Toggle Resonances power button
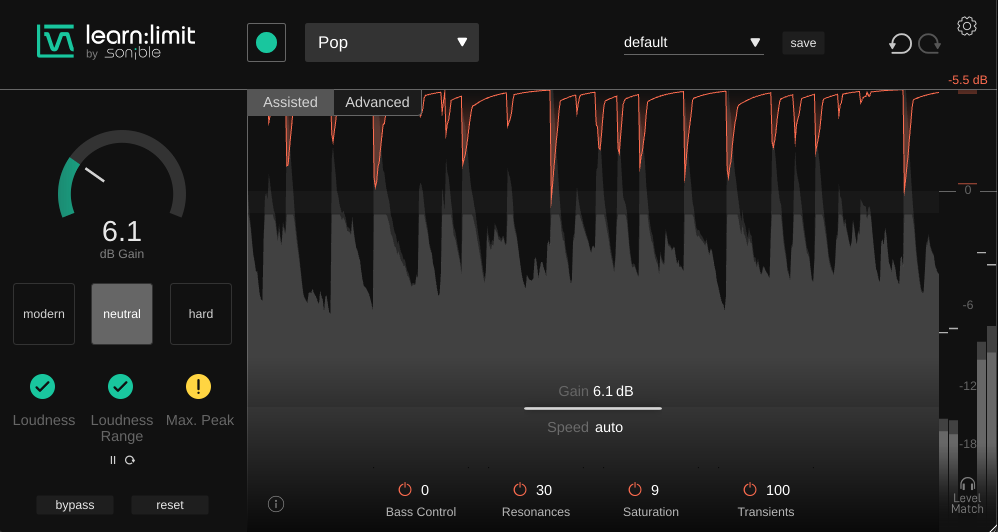This screenshot has height=532, width=998. tap(520, 490)
